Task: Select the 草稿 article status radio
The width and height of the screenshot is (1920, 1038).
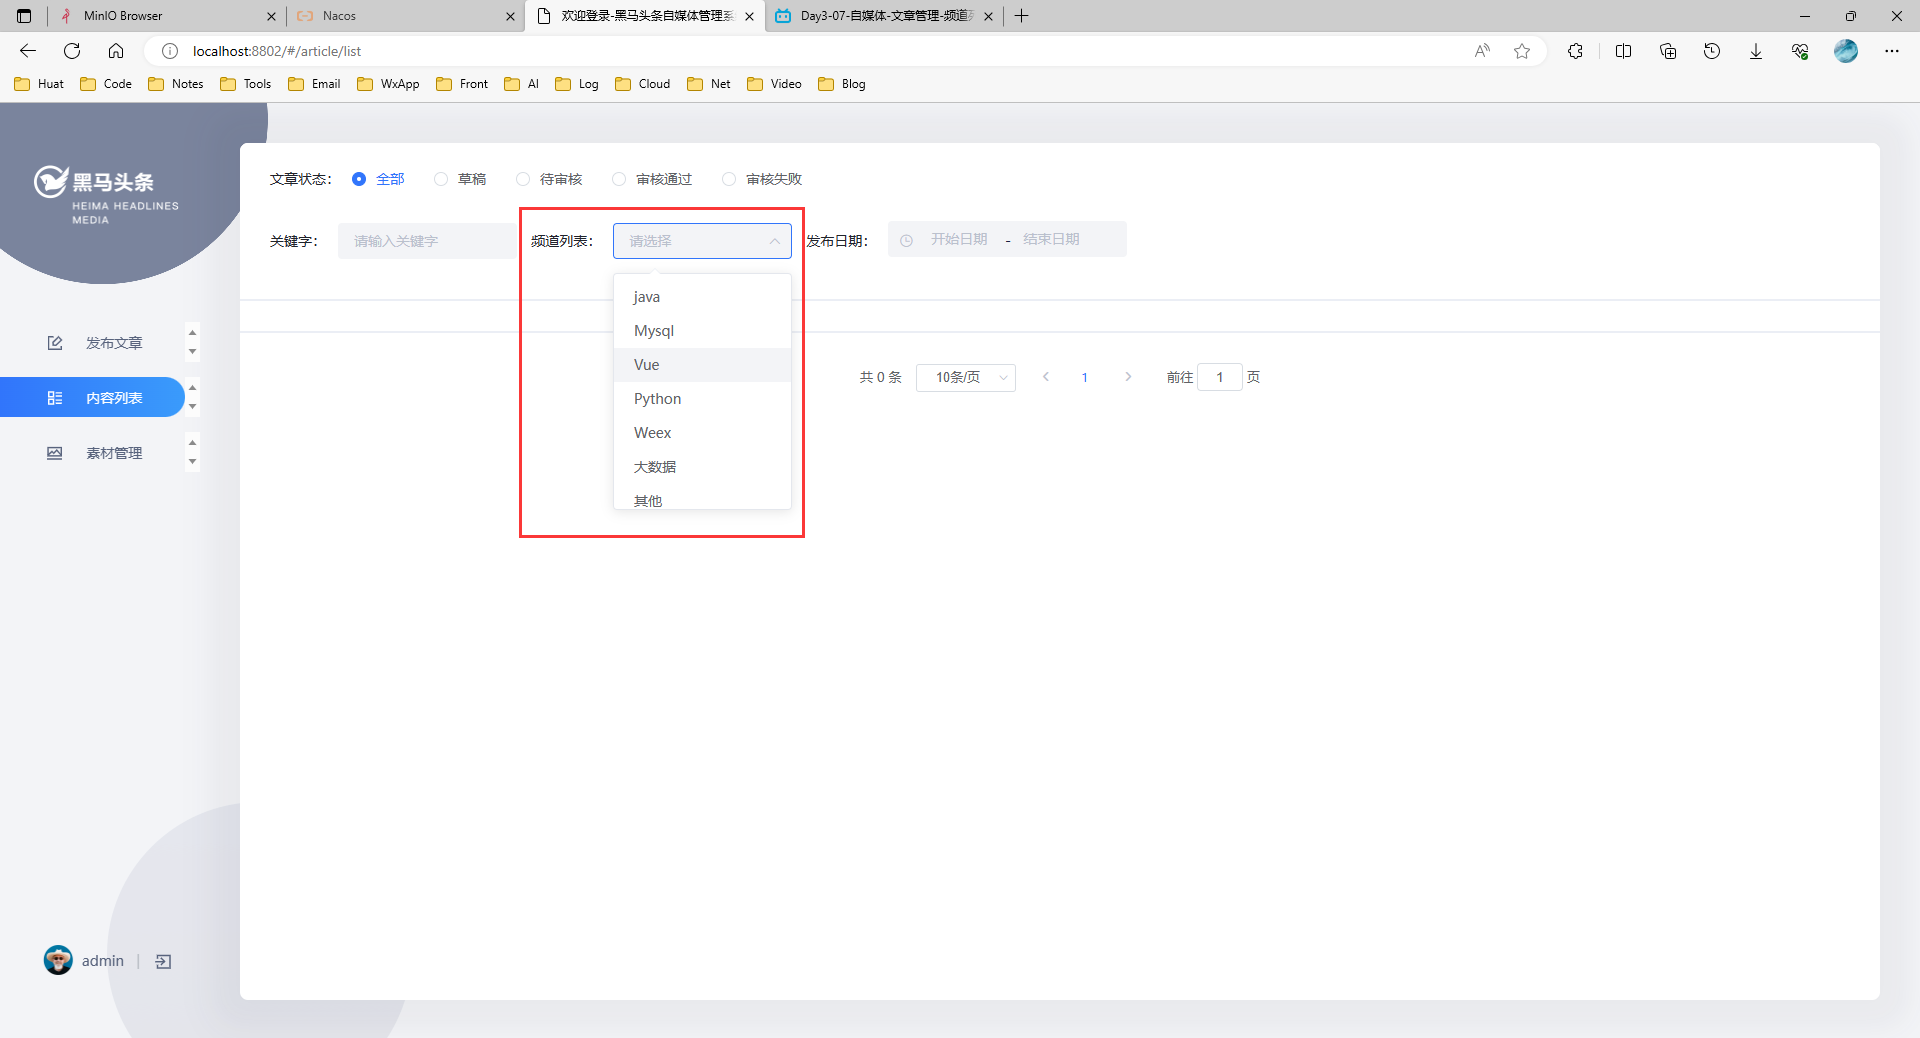Action: [441, 179]
